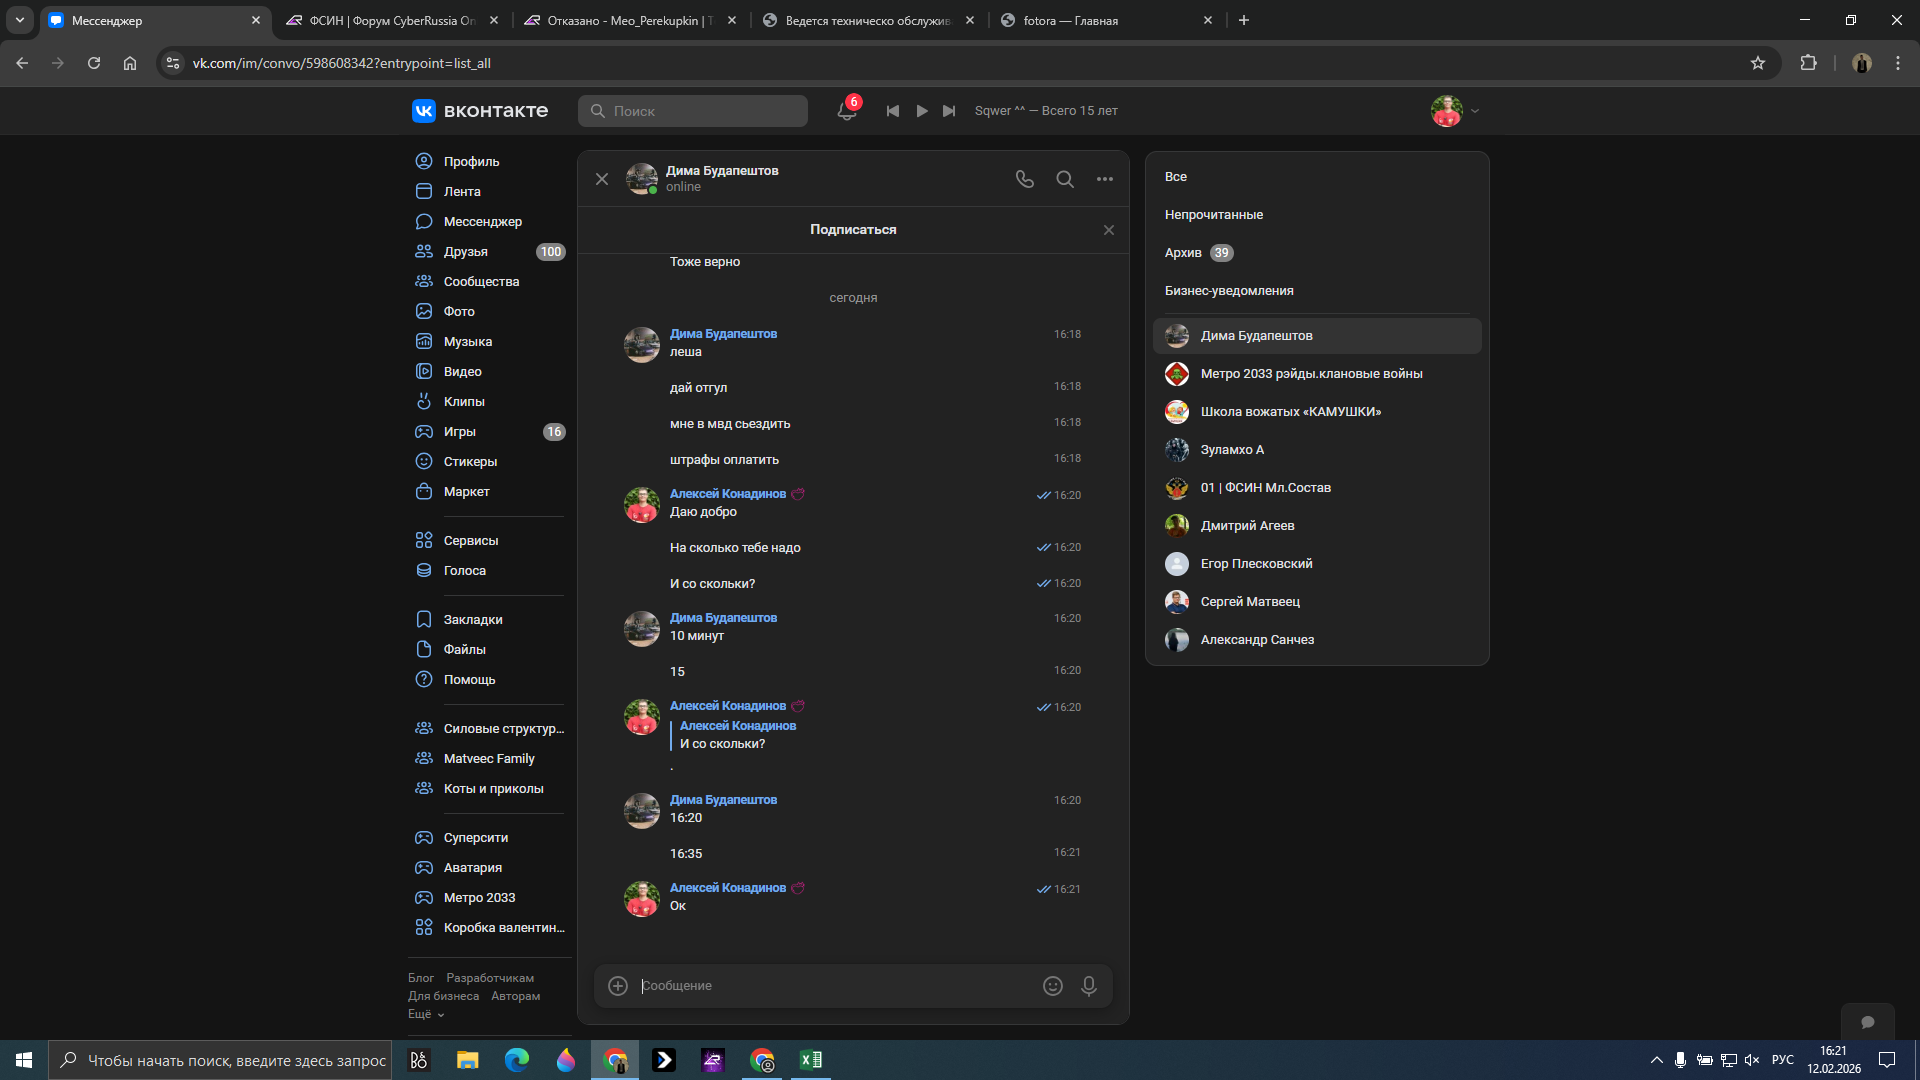Open the conversation three-dots menu
The width and height of the screenshot is (1920, 1080).
pos(1104,179)
